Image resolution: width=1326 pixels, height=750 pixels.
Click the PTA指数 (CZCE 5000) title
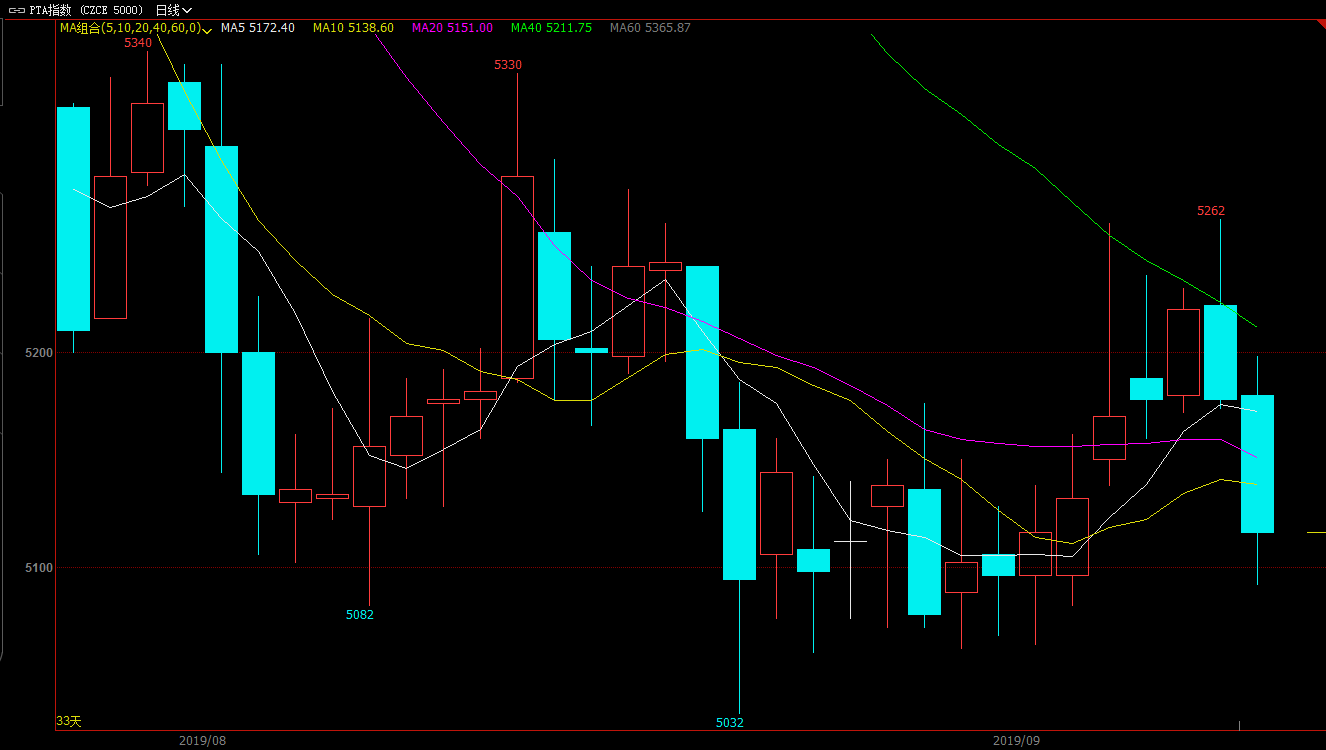click(x=86, y=10)
